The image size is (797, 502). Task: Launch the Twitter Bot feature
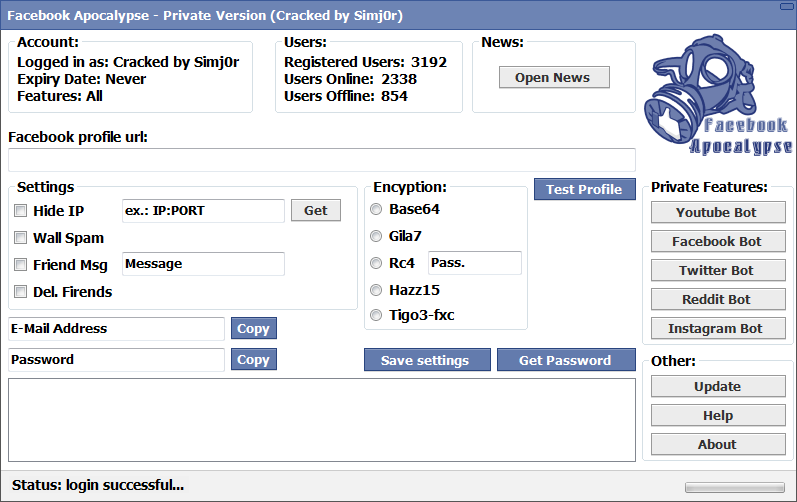click(718, 270)
